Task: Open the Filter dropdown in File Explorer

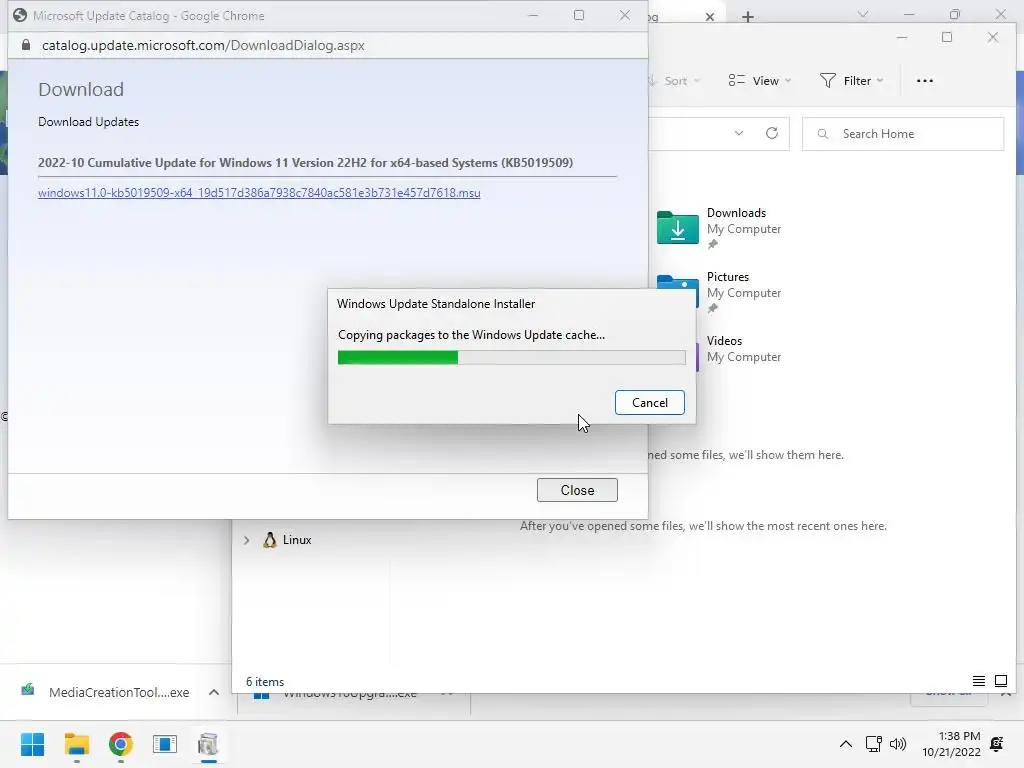Action: (852, 80)
